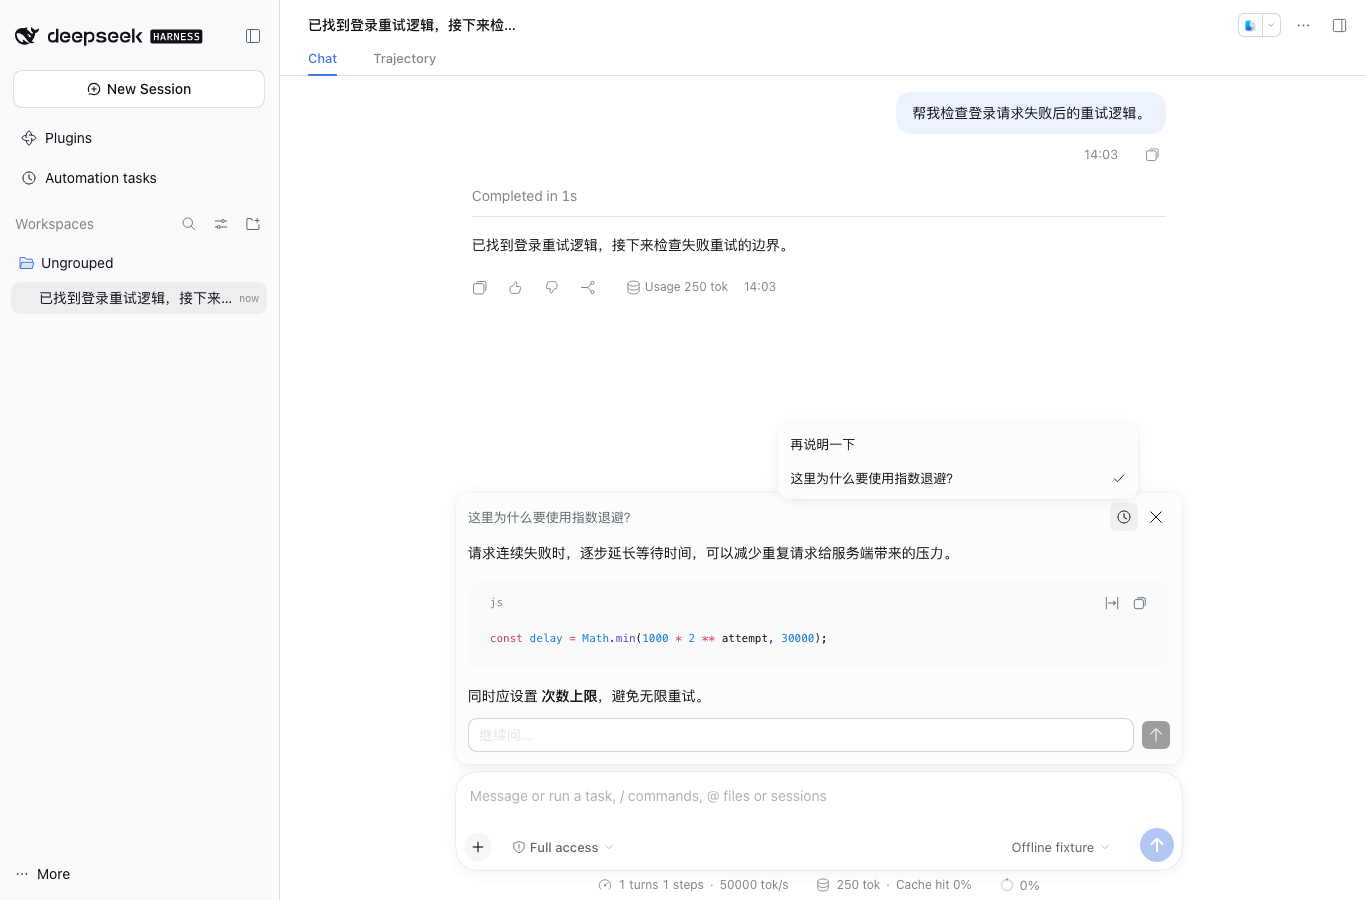Click the code line const delay
Image resolution: width=1365 pixels, height=900 pixels.
[658, 638]
